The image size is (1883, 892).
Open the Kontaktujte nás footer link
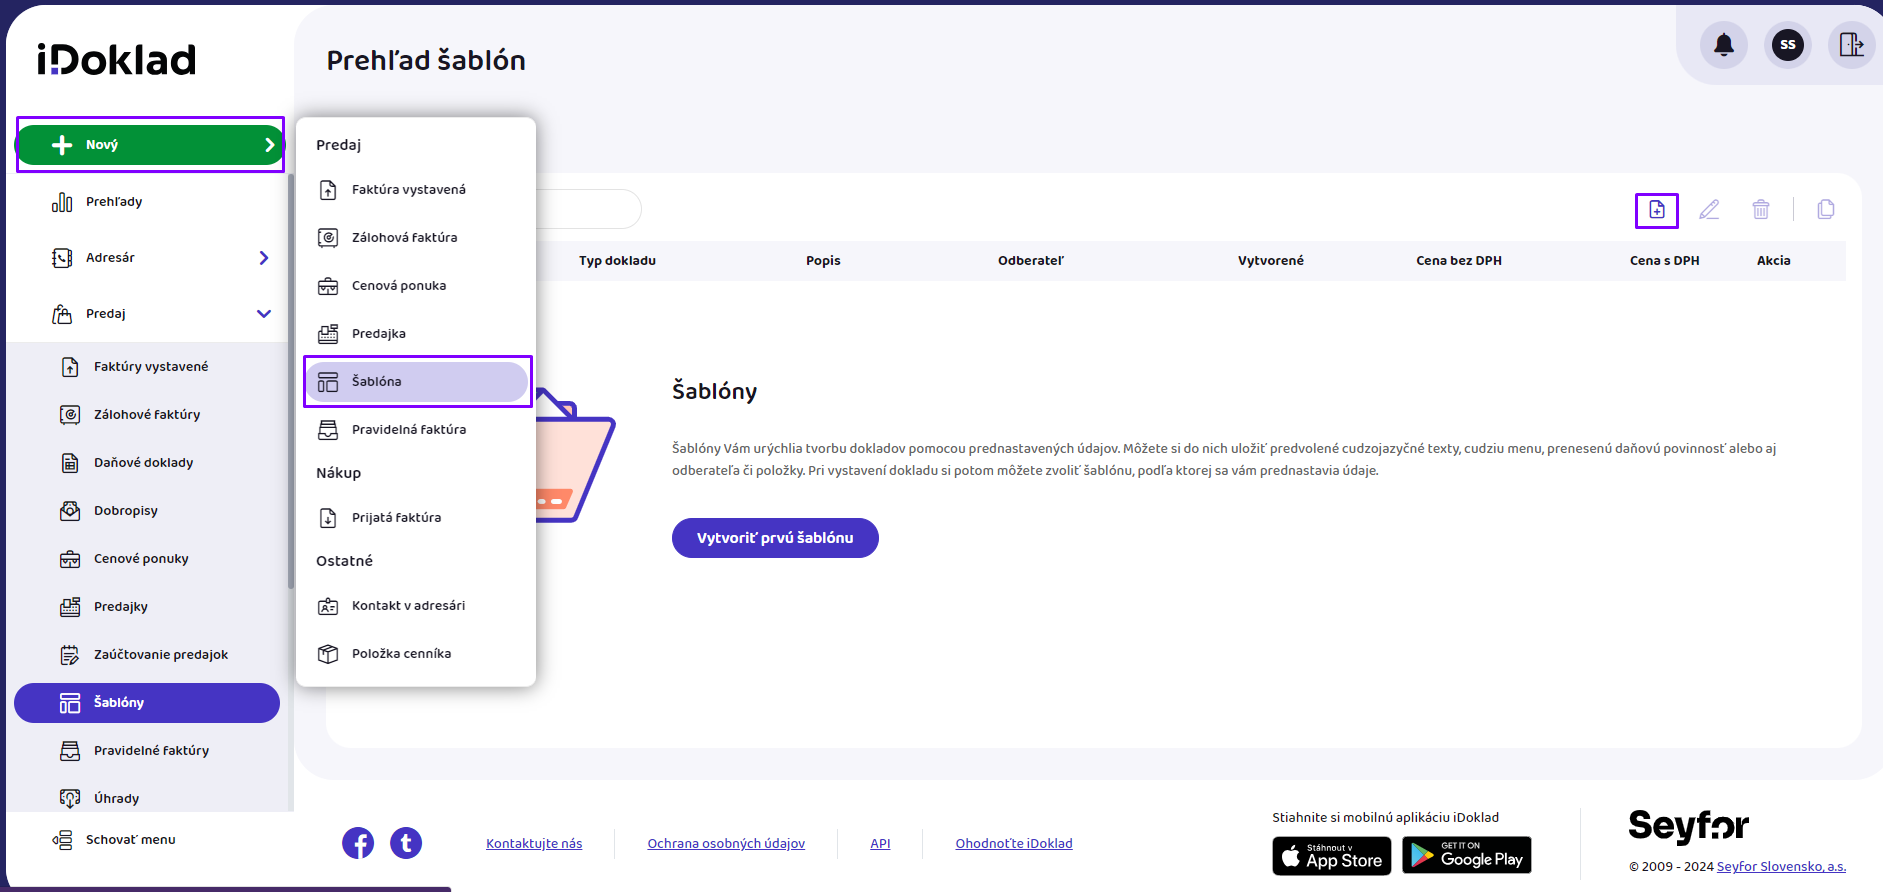[534, 844]
